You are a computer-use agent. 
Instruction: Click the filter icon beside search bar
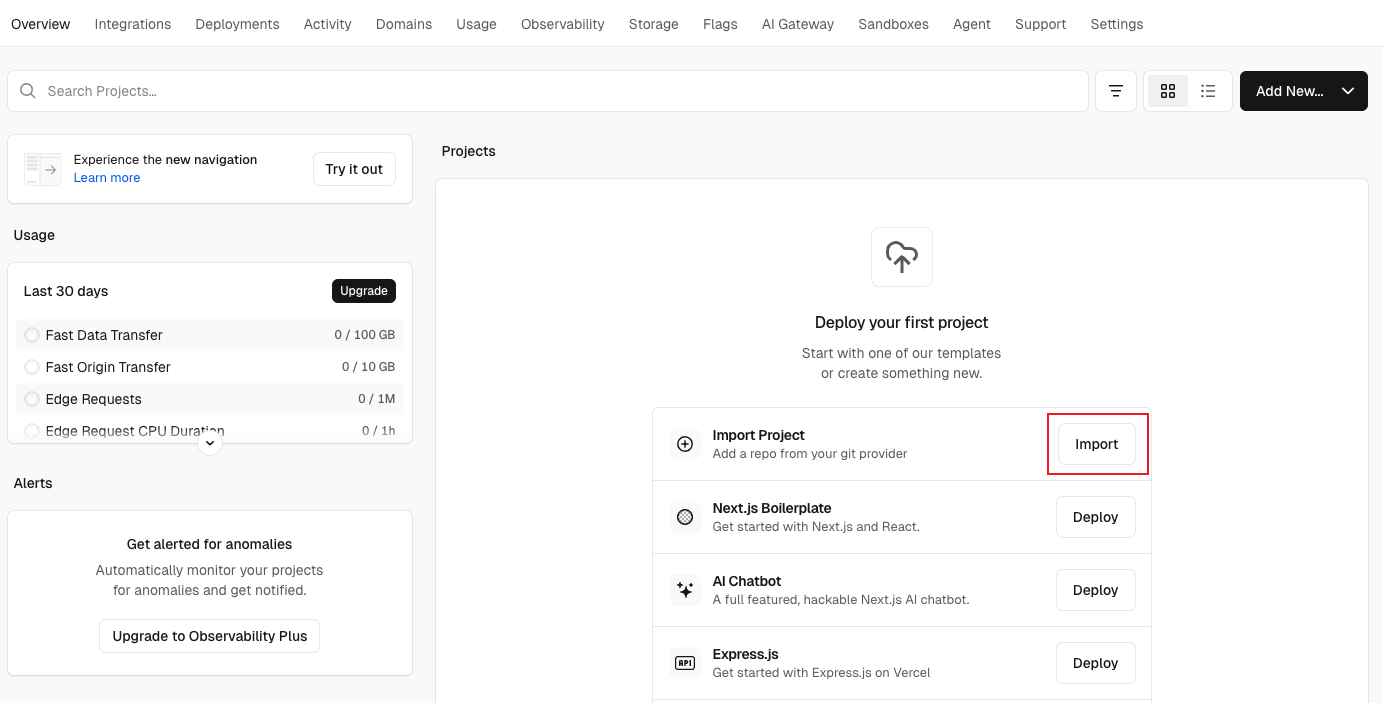click(1115, 91)
